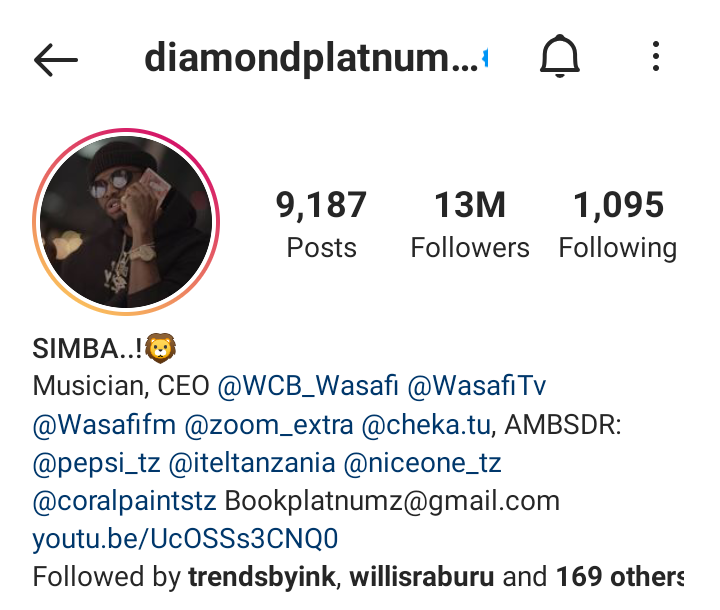Viewport: 720px width, 610px height.
Task: Open the notification bell settings
Action: point(559,56)
